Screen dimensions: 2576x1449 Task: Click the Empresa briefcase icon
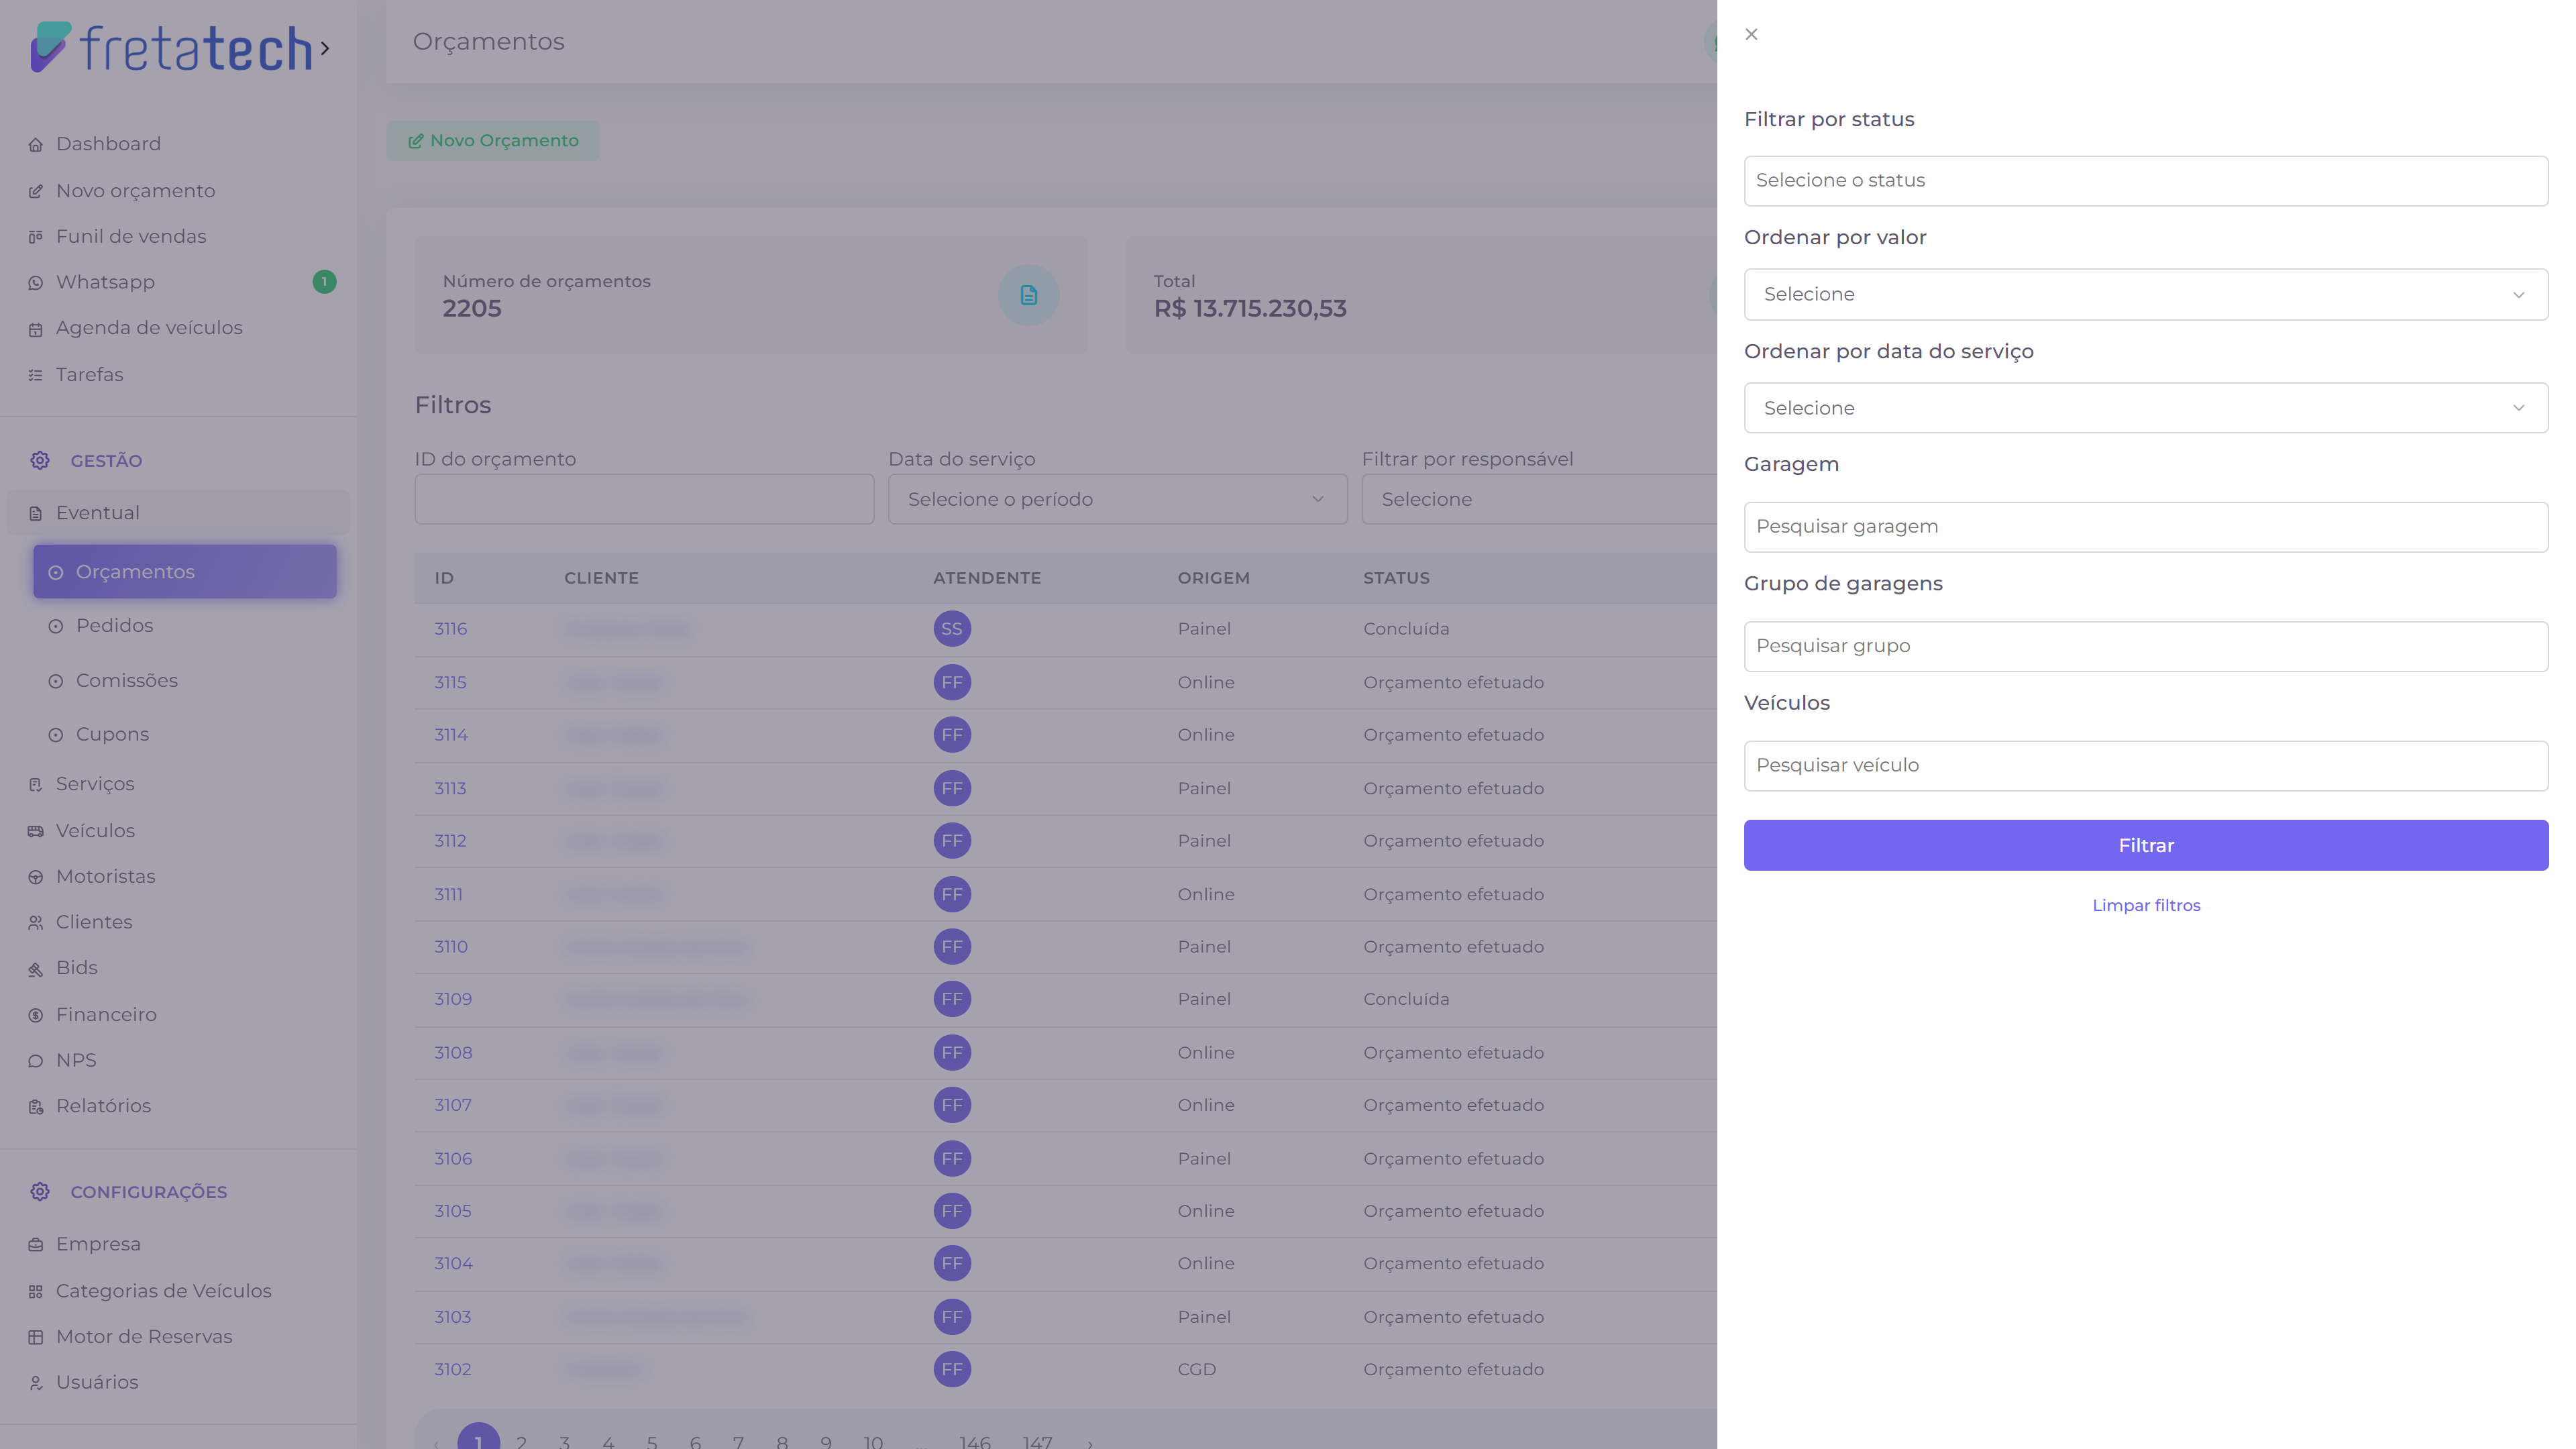pos(36,1245)
